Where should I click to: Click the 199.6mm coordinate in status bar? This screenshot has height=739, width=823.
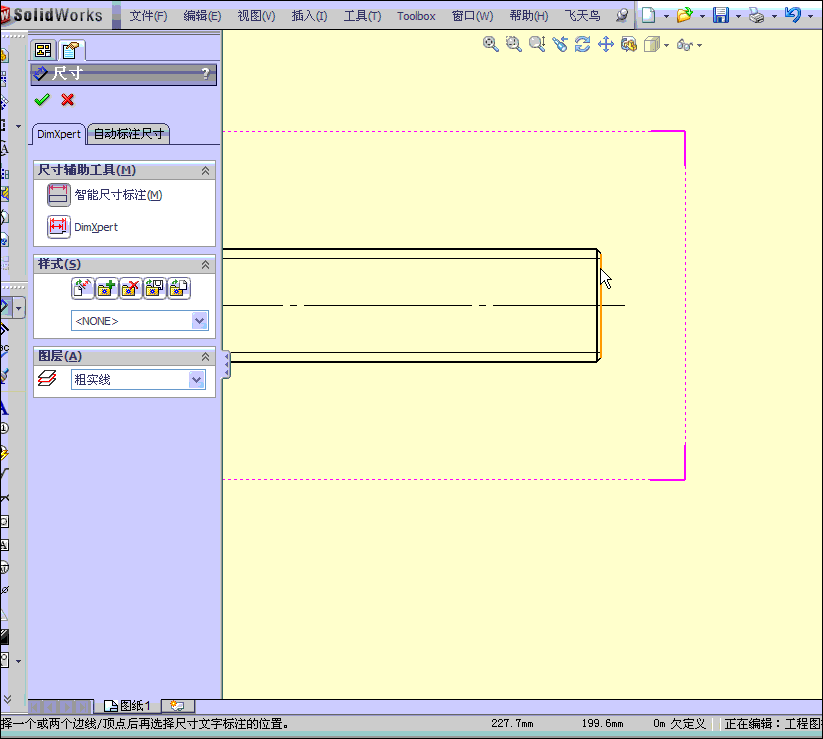pyautogui.click(x=603, y=724)
